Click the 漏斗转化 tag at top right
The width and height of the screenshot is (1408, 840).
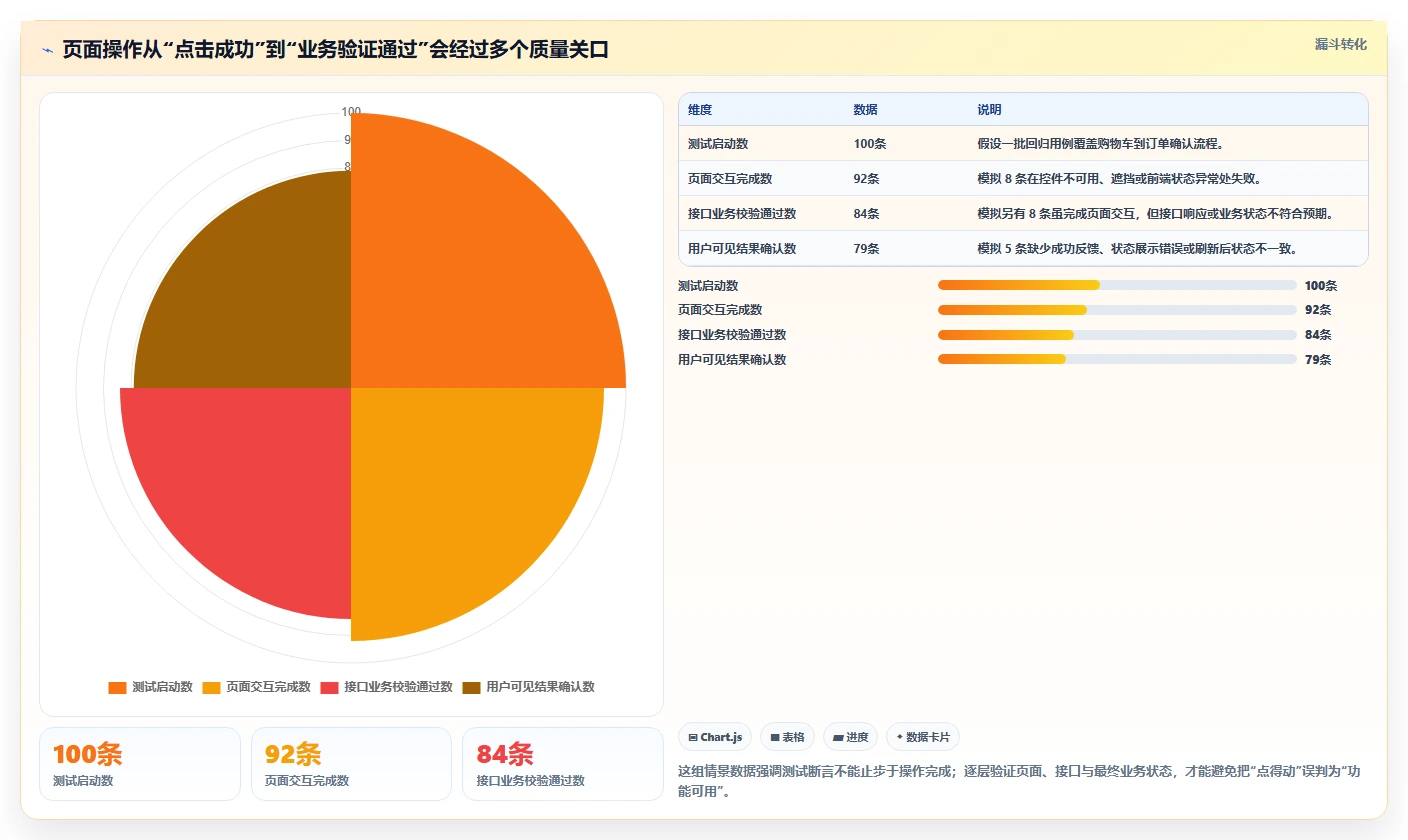(1340, 45)
